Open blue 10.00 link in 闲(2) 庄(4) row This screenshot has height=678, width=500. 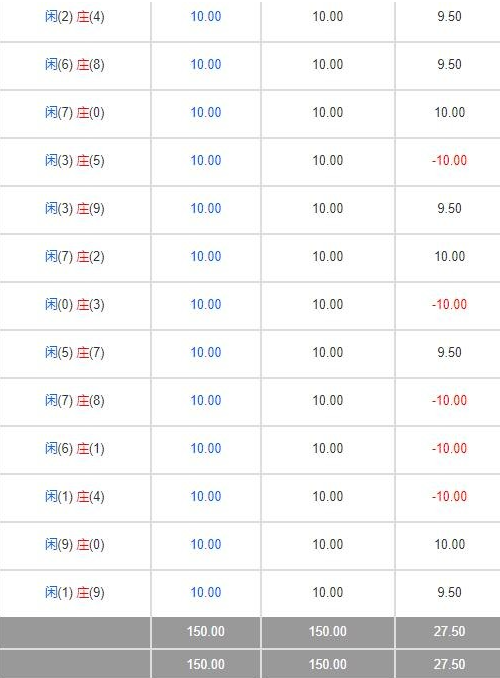(x=206, y=16)
